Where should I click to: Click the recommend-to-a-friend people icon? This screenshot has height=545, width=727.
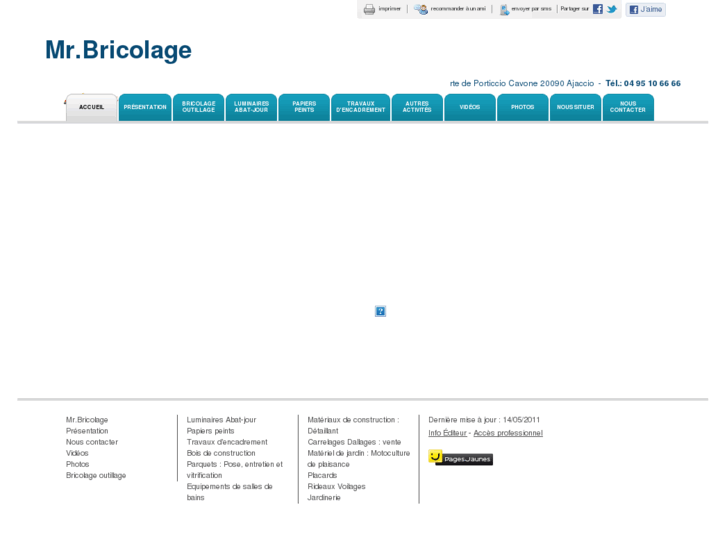pos(421,9)
